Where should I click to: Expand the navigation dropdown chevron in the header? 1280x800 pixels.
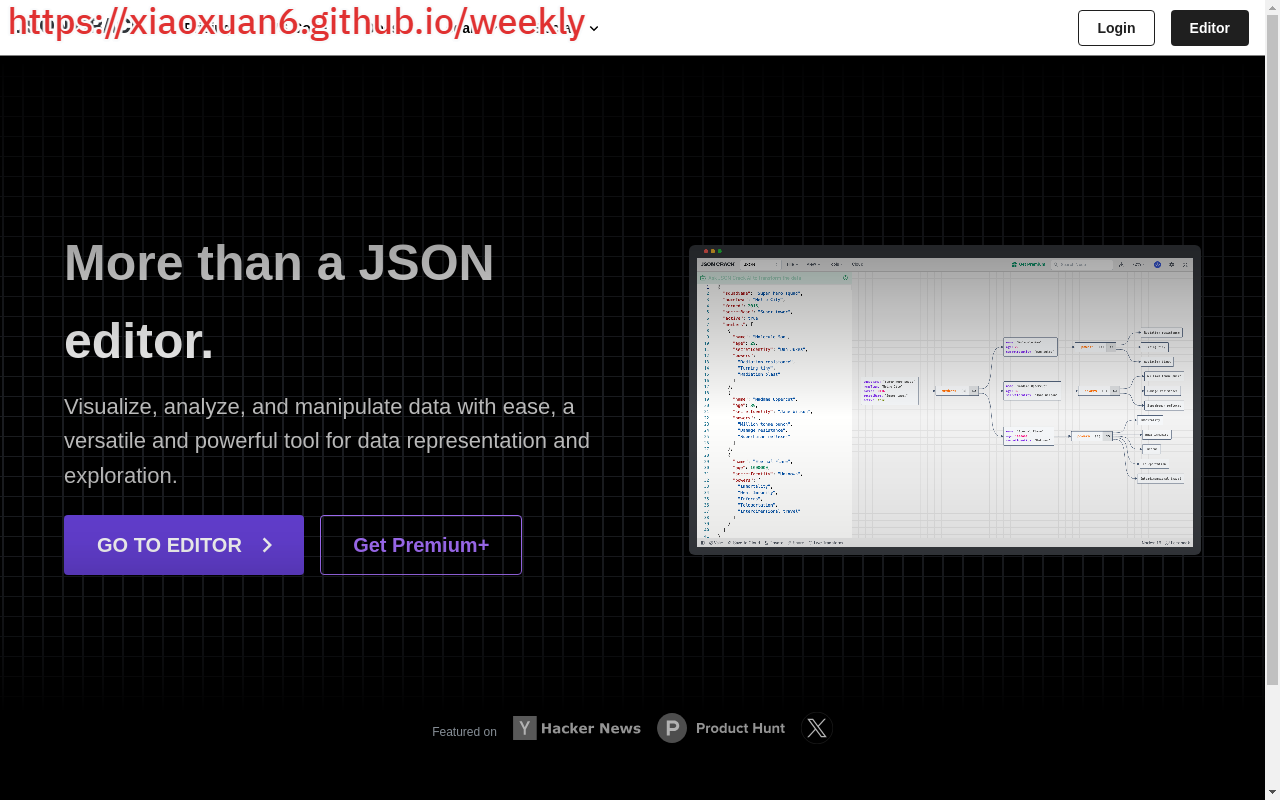[x=594, y=28]
